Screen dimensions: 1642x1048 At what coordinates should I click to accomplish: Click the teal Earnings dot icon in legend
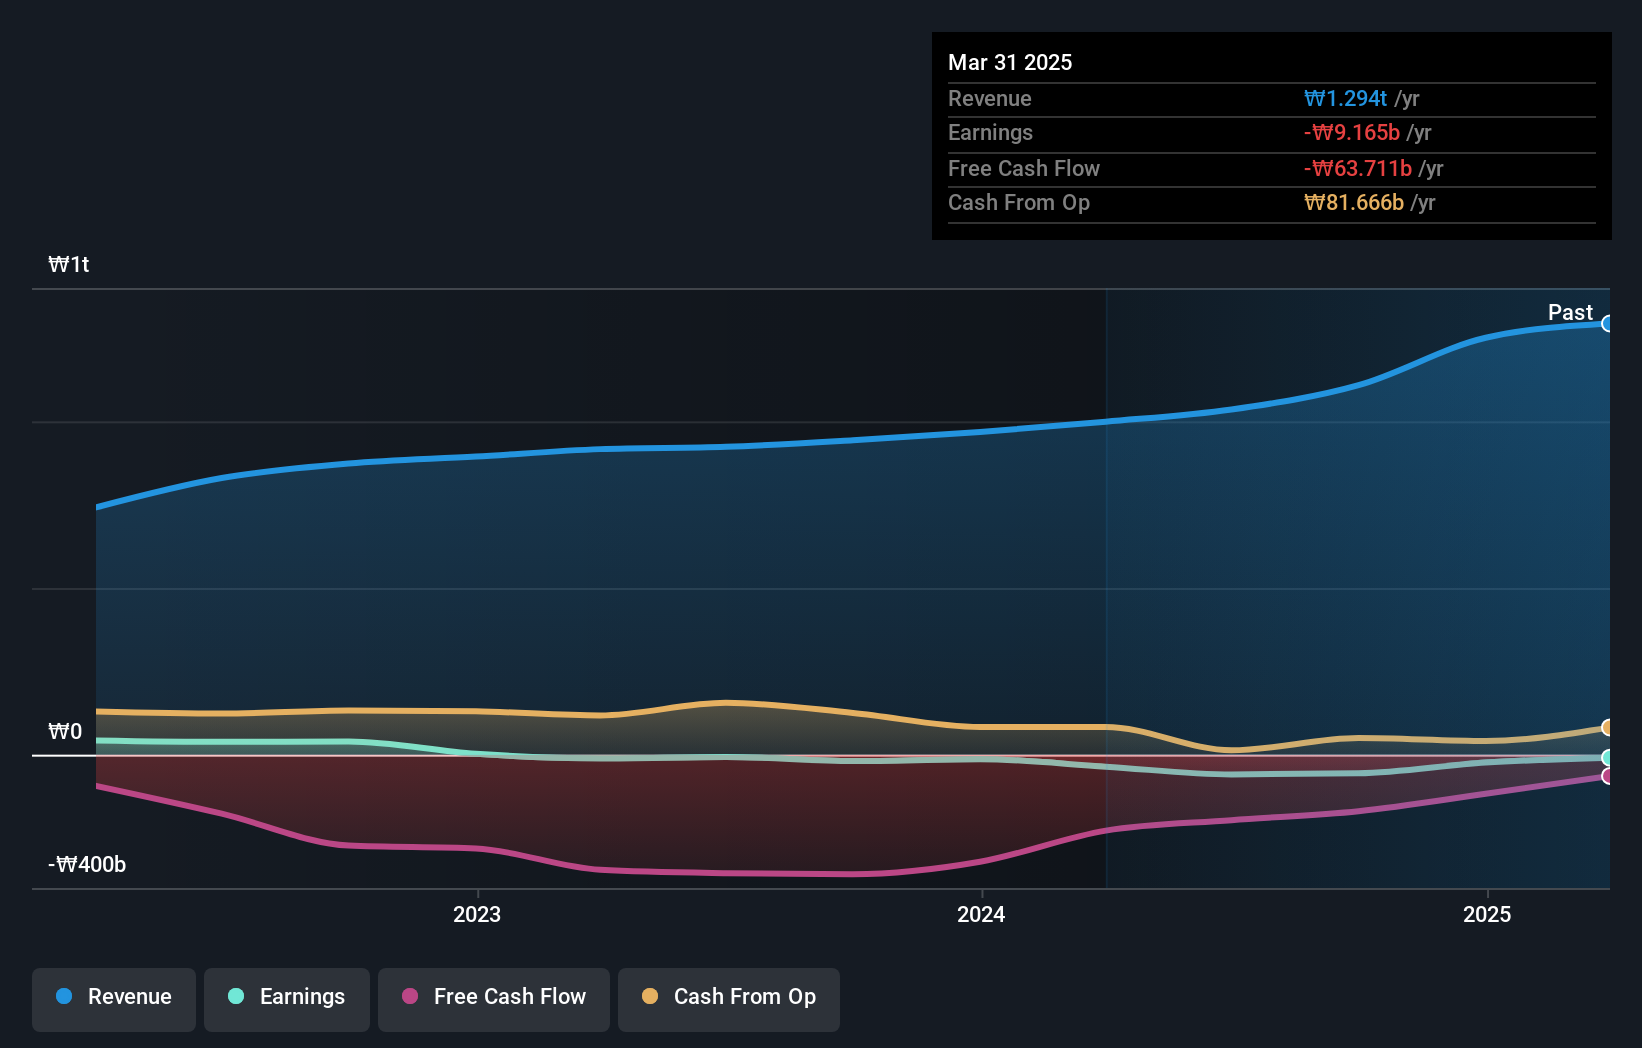coord(234,996)
